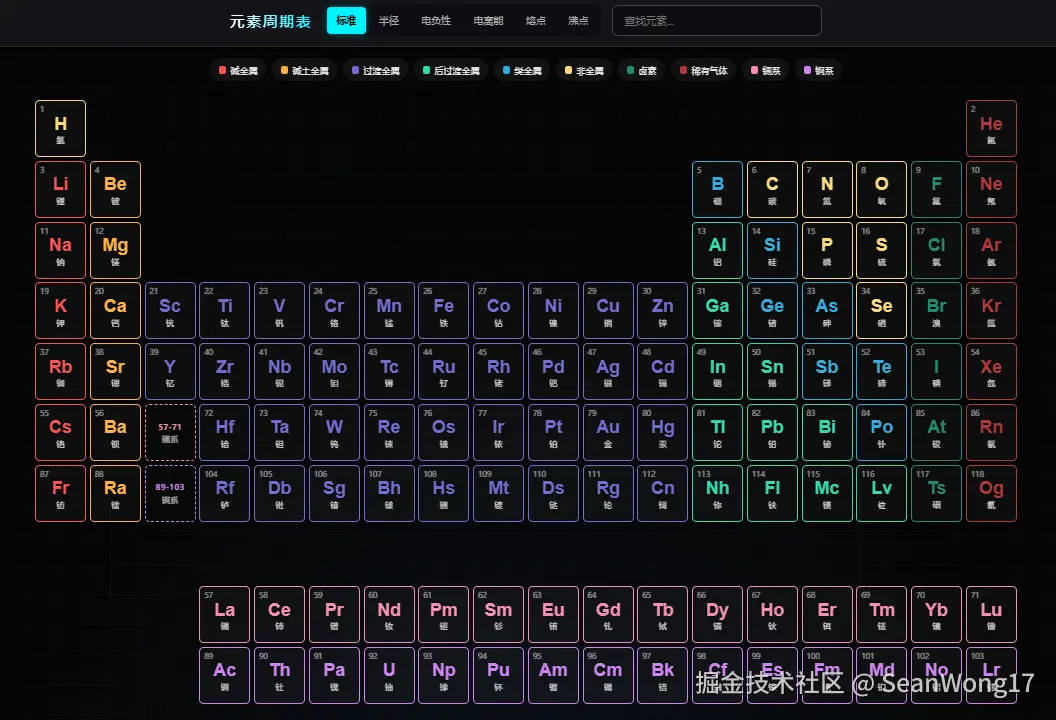Open the 电负性 view tab
The image size is (1056, 720).
pos(436,21)
